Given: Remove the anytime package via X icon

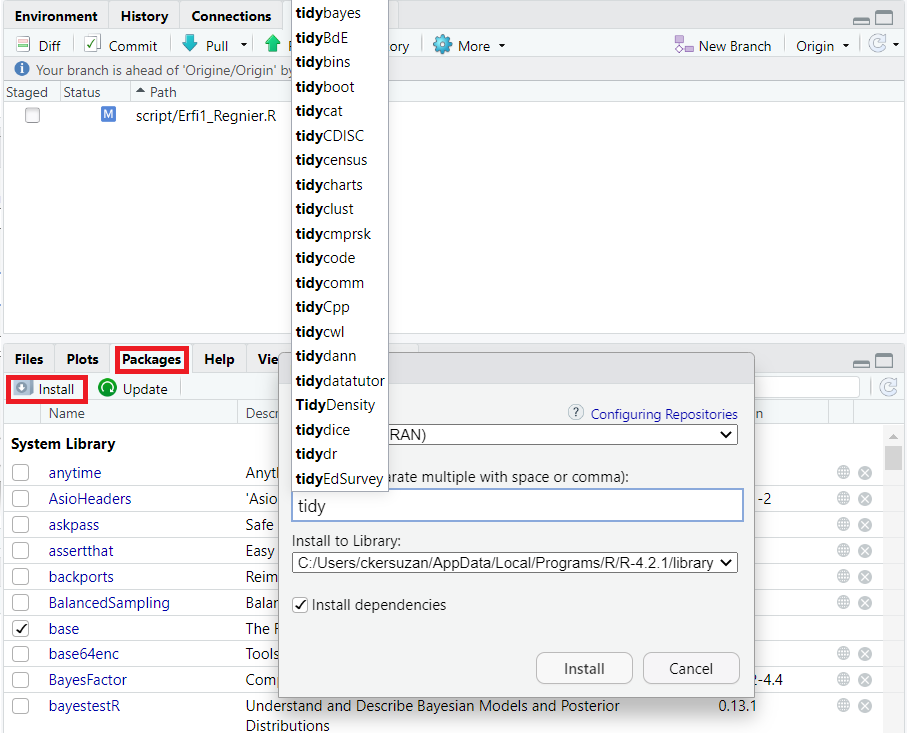Looking at the screenshot, I should (x=865, y=473).
